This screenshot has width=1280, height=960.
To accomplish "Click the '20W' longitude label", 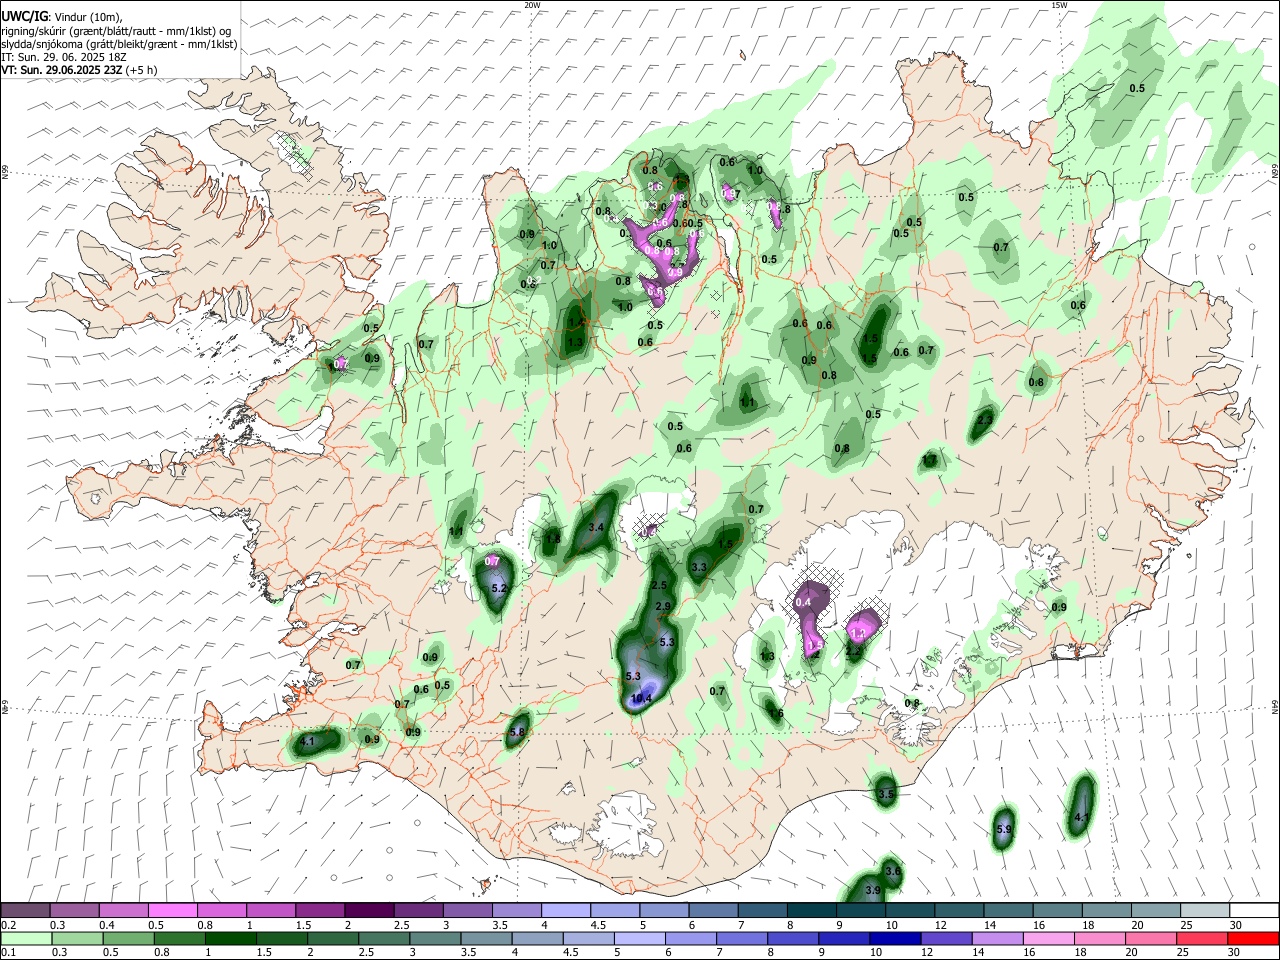I will (x=532, y=5).
